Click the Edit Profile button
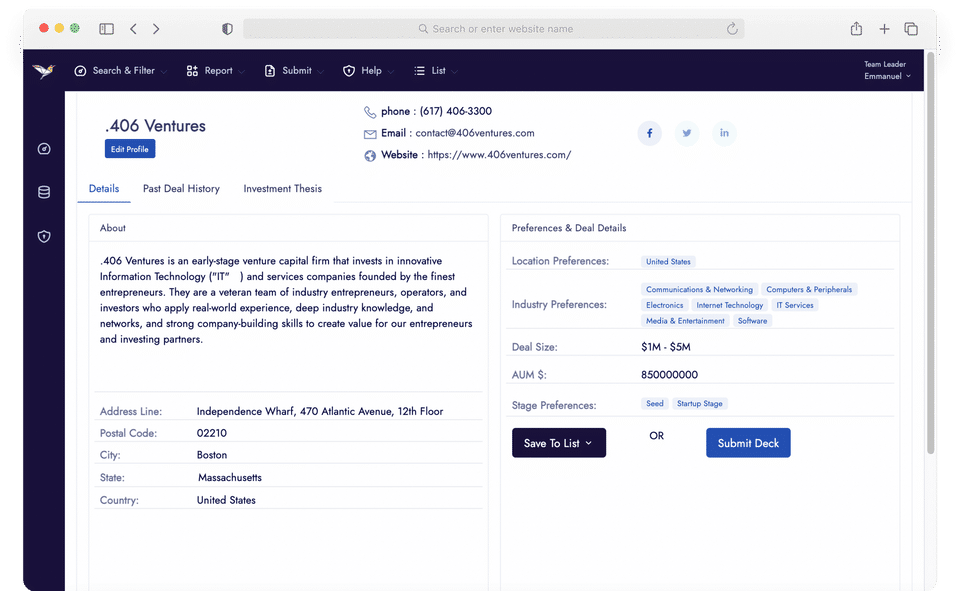This screenshot has width=960, height=591. pyautogui.click(x=130, y=149)
